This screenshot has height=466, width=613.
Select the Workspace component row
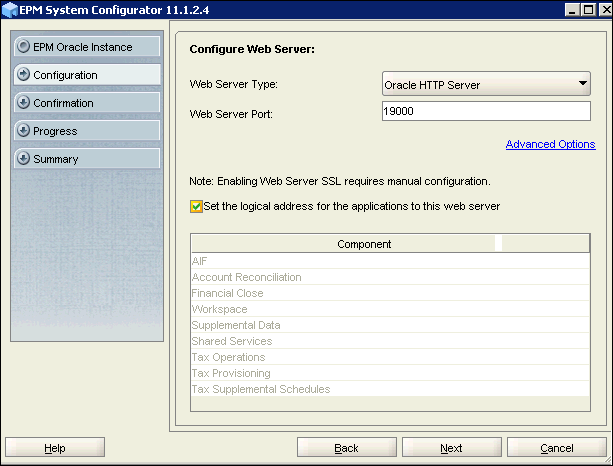[x=390, y=309]
